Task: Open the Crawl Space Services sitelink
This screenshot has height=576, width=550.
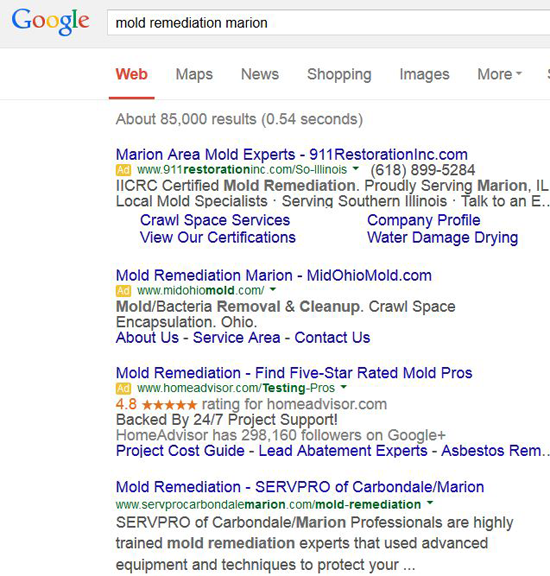Action: (215, 220)
